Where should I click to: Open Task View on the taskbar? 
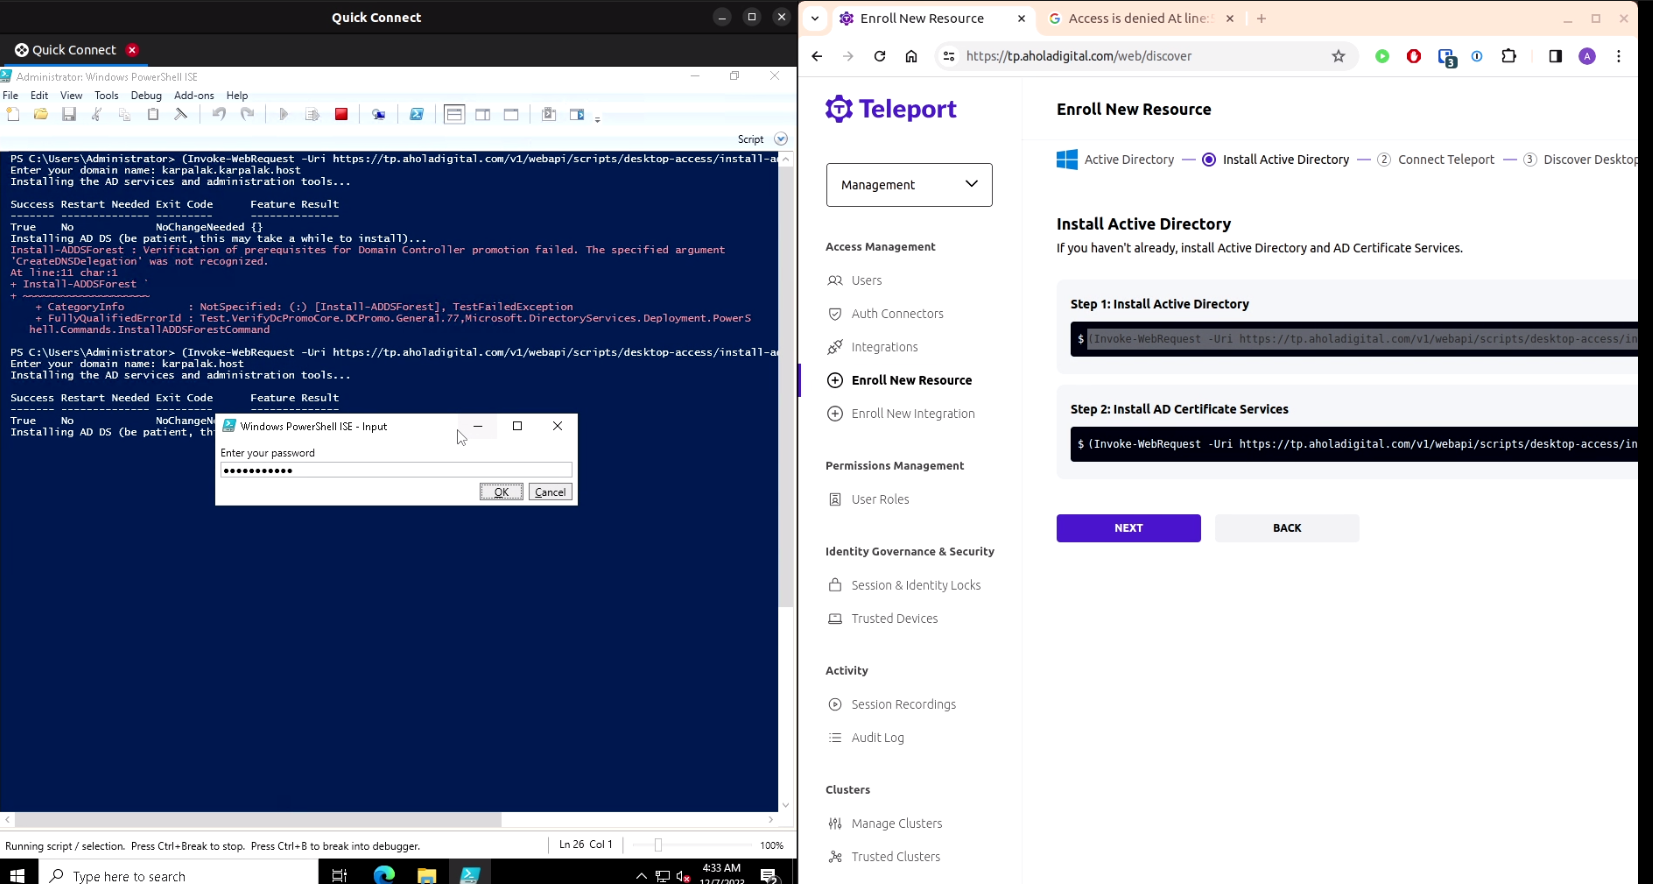pyautogui.click(x=339, y=875)
